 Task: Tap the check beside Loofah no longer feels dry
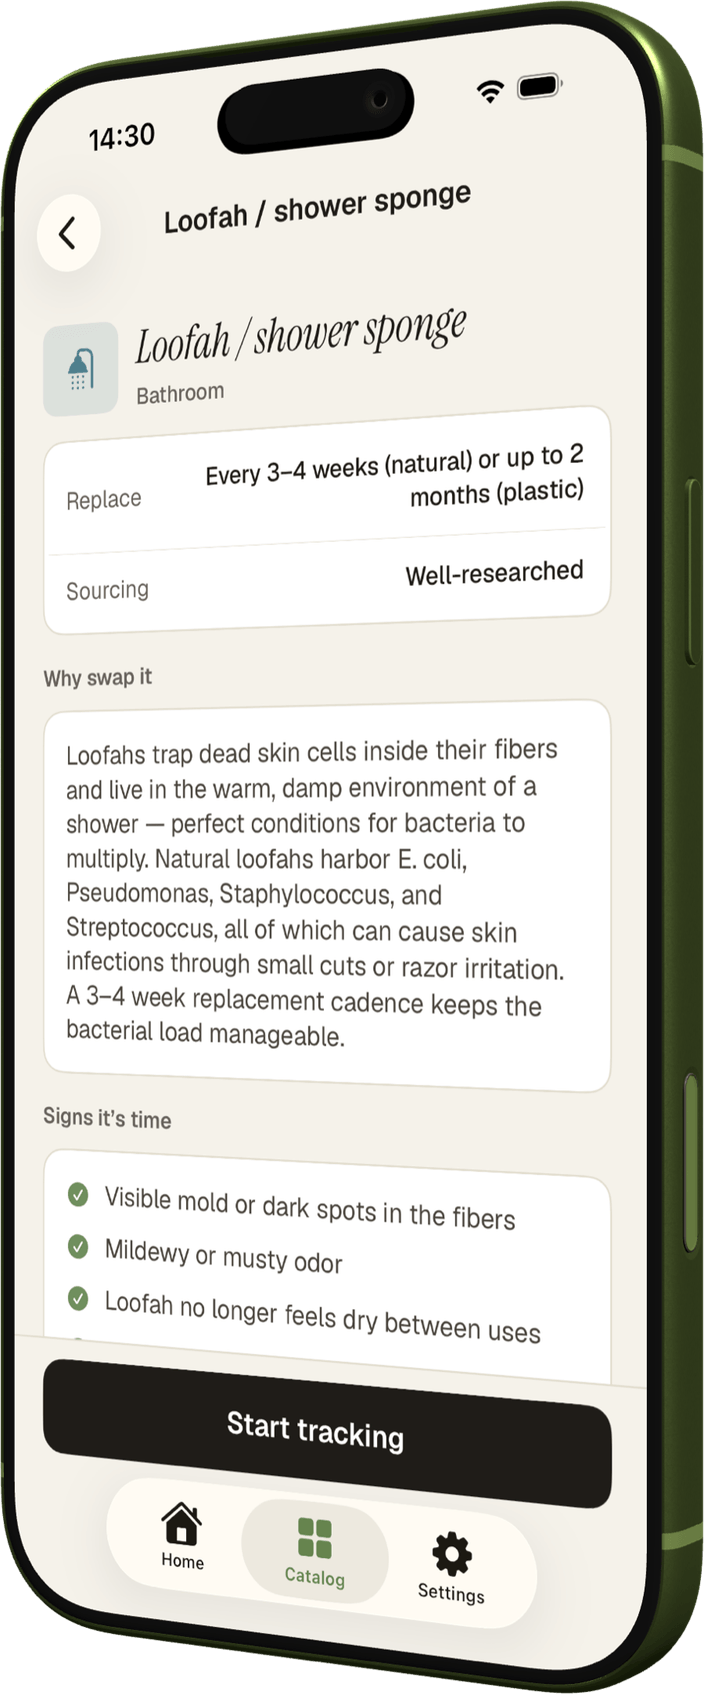tap(78, 1298)
